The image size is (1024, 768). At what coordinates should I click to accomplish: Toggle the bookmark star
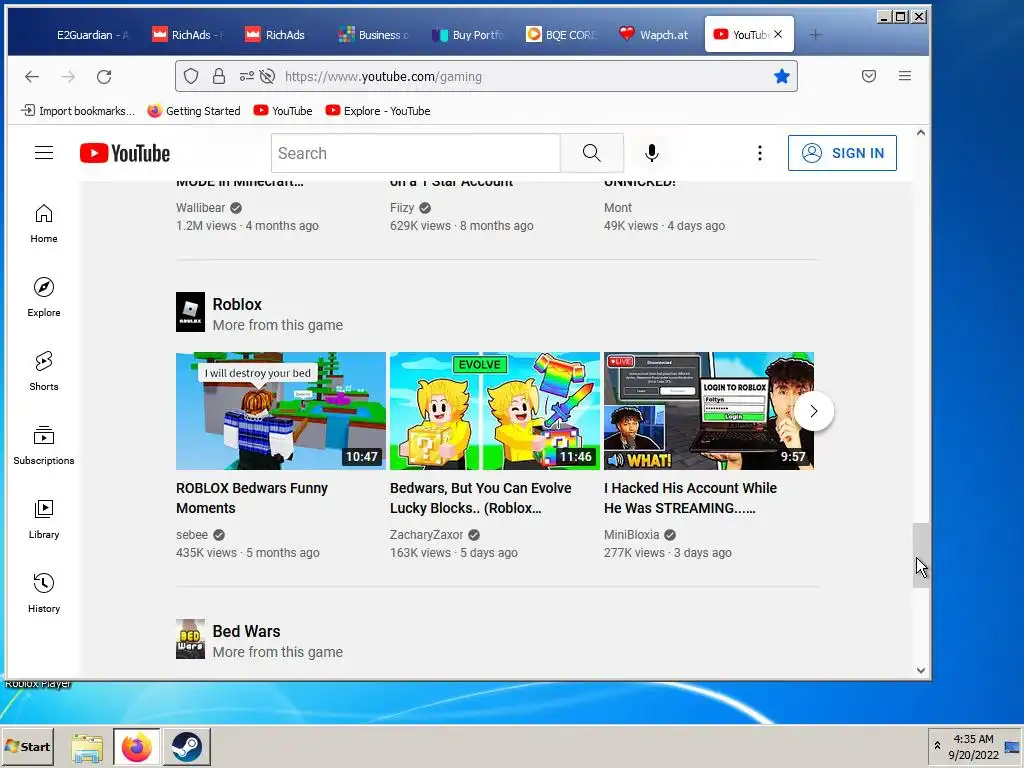(x=781, y=76)
